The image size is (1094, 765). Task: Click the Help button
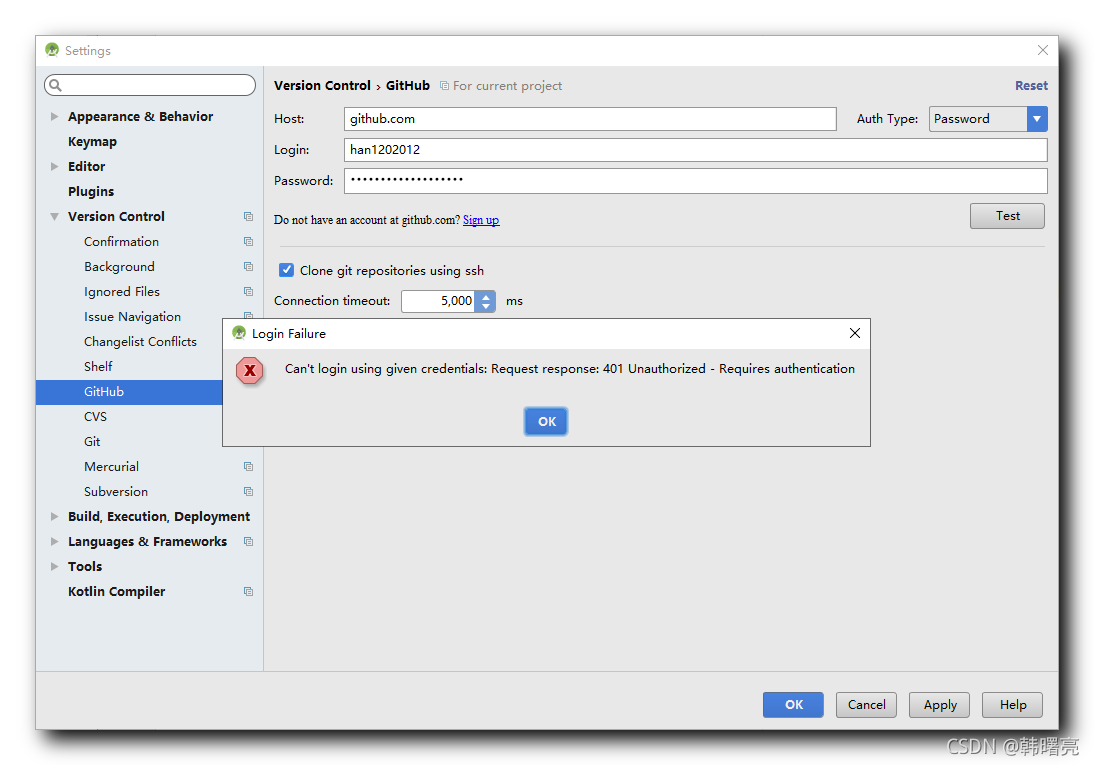tap(1012, 705)
